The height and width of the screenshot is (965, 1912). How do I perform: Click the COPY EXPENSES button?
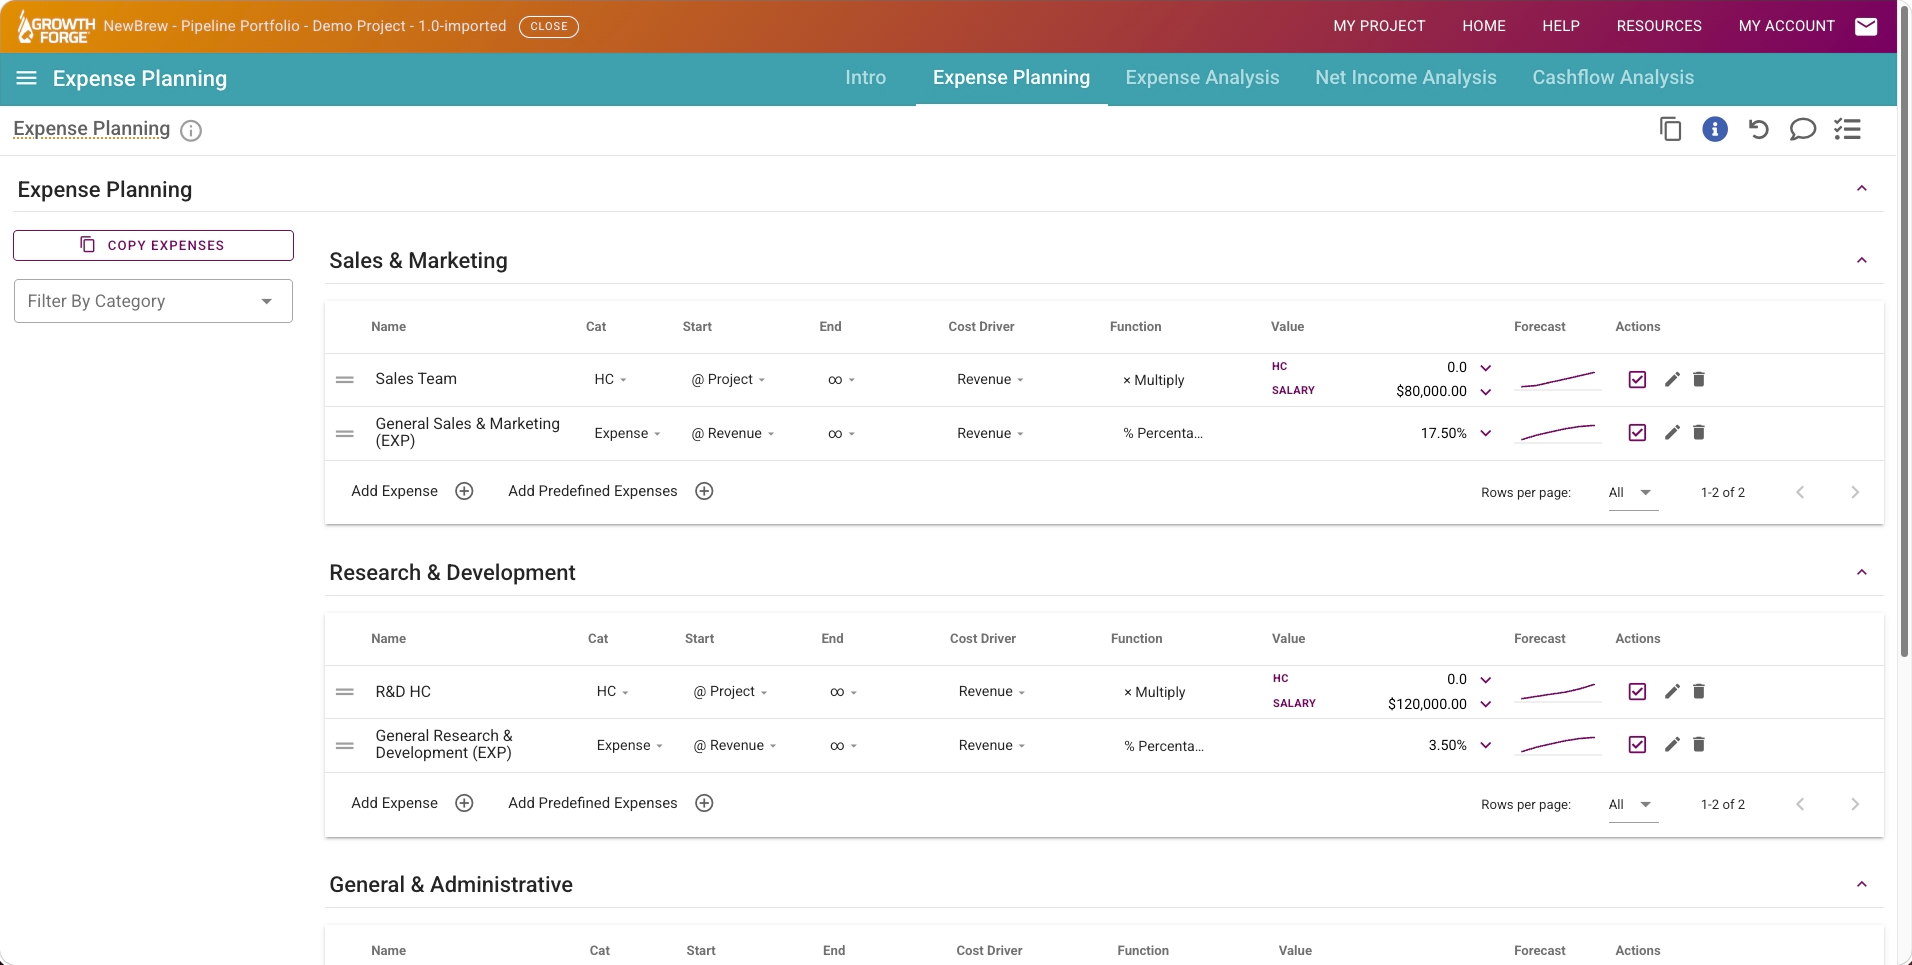tap(153, 245)
